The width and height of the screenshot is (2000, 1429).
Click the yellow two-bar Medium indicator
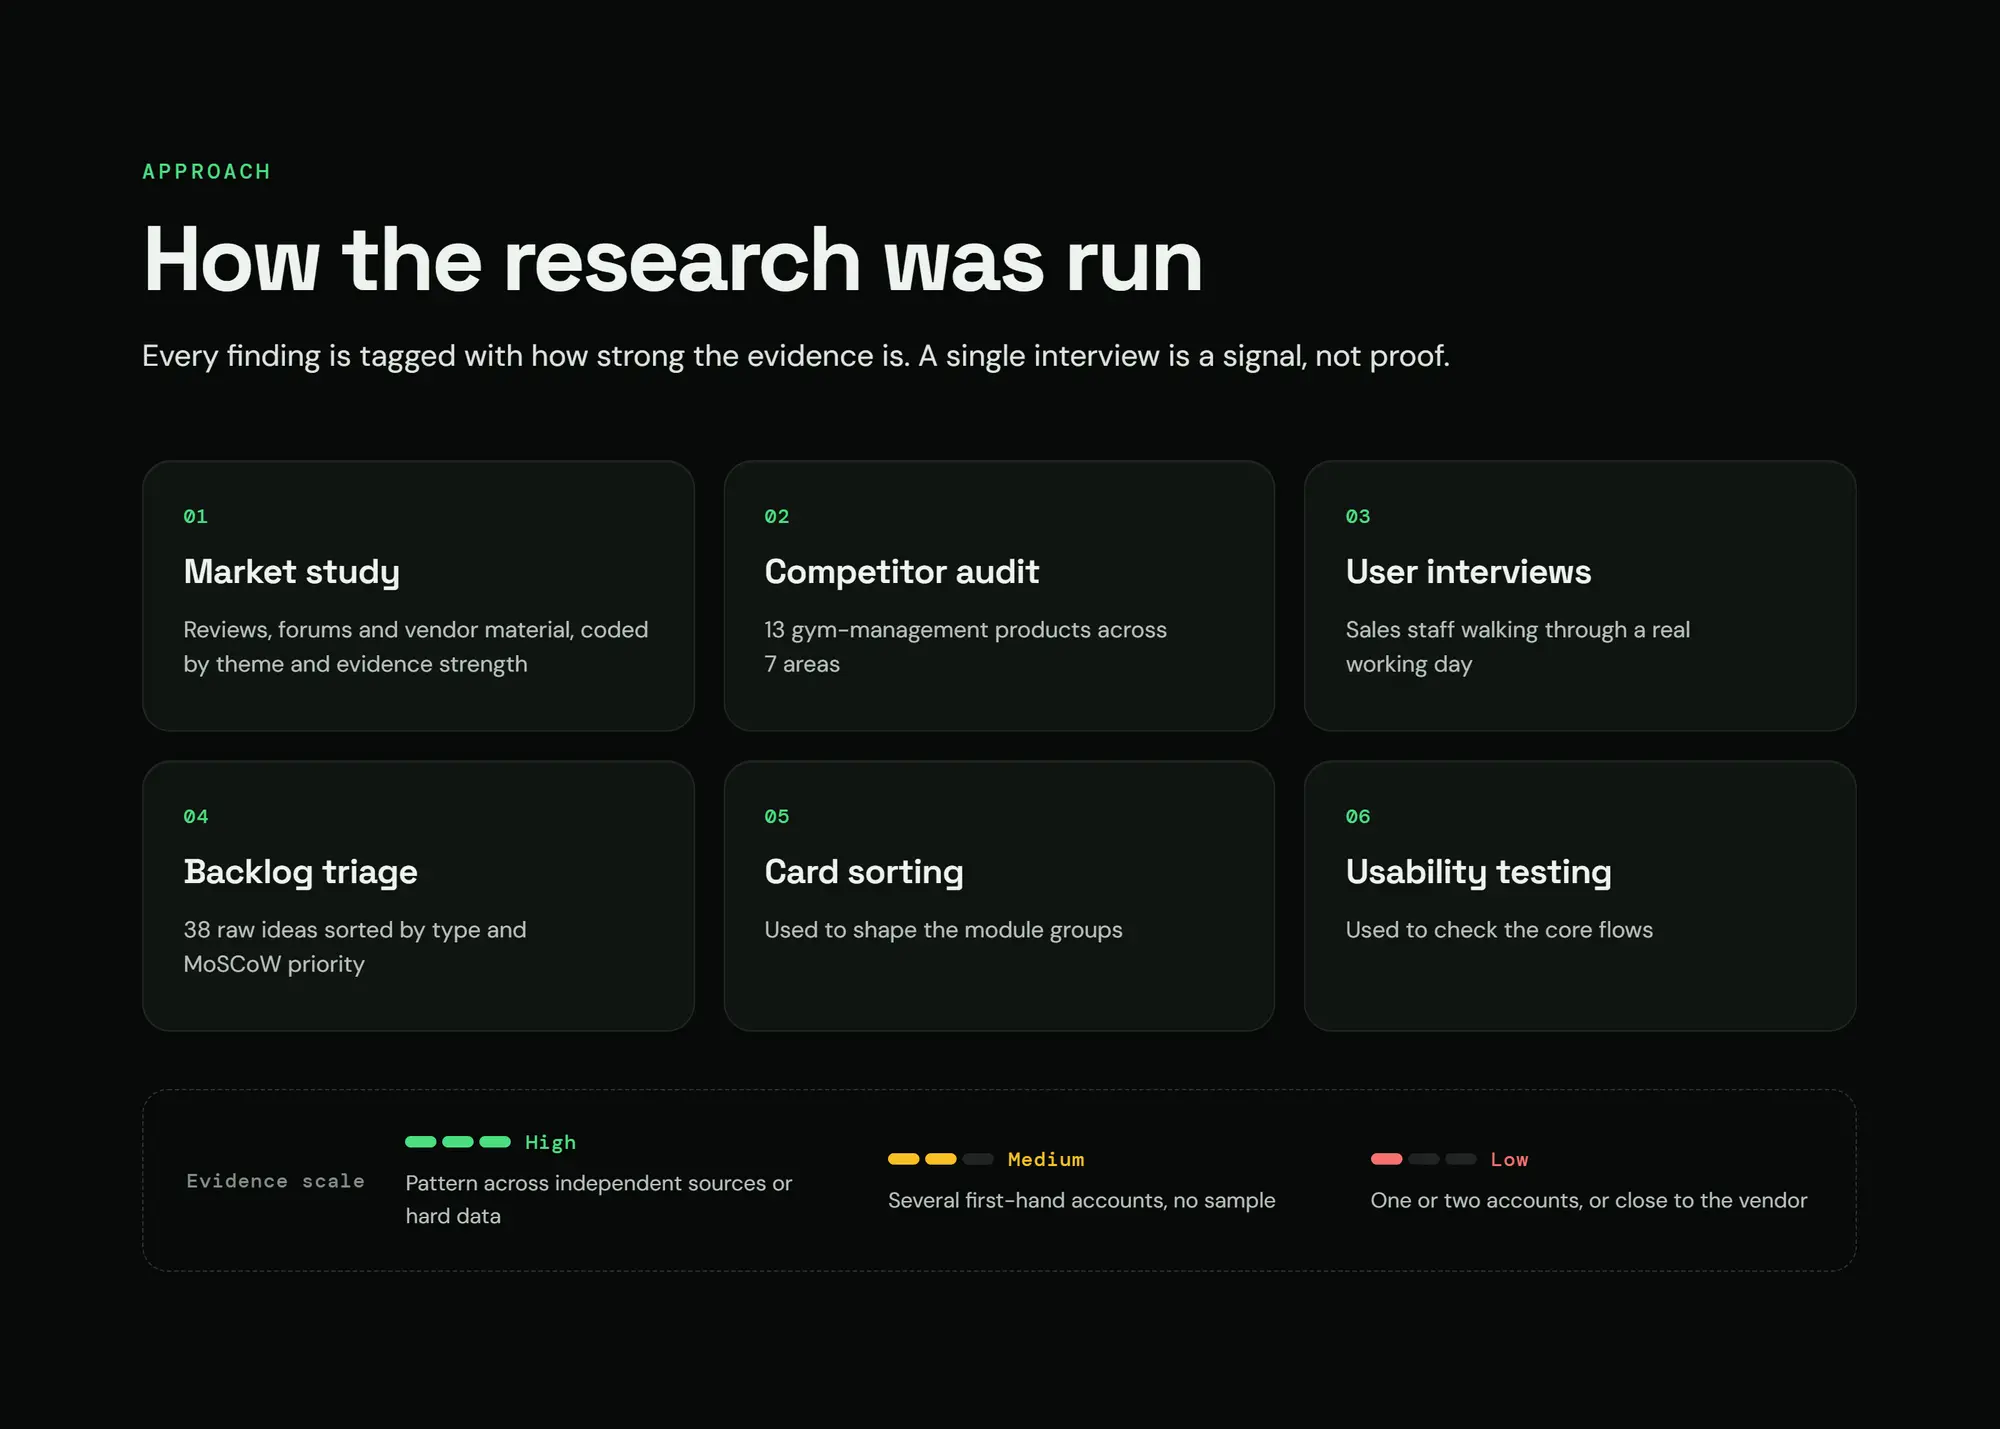click(941, 1159)
